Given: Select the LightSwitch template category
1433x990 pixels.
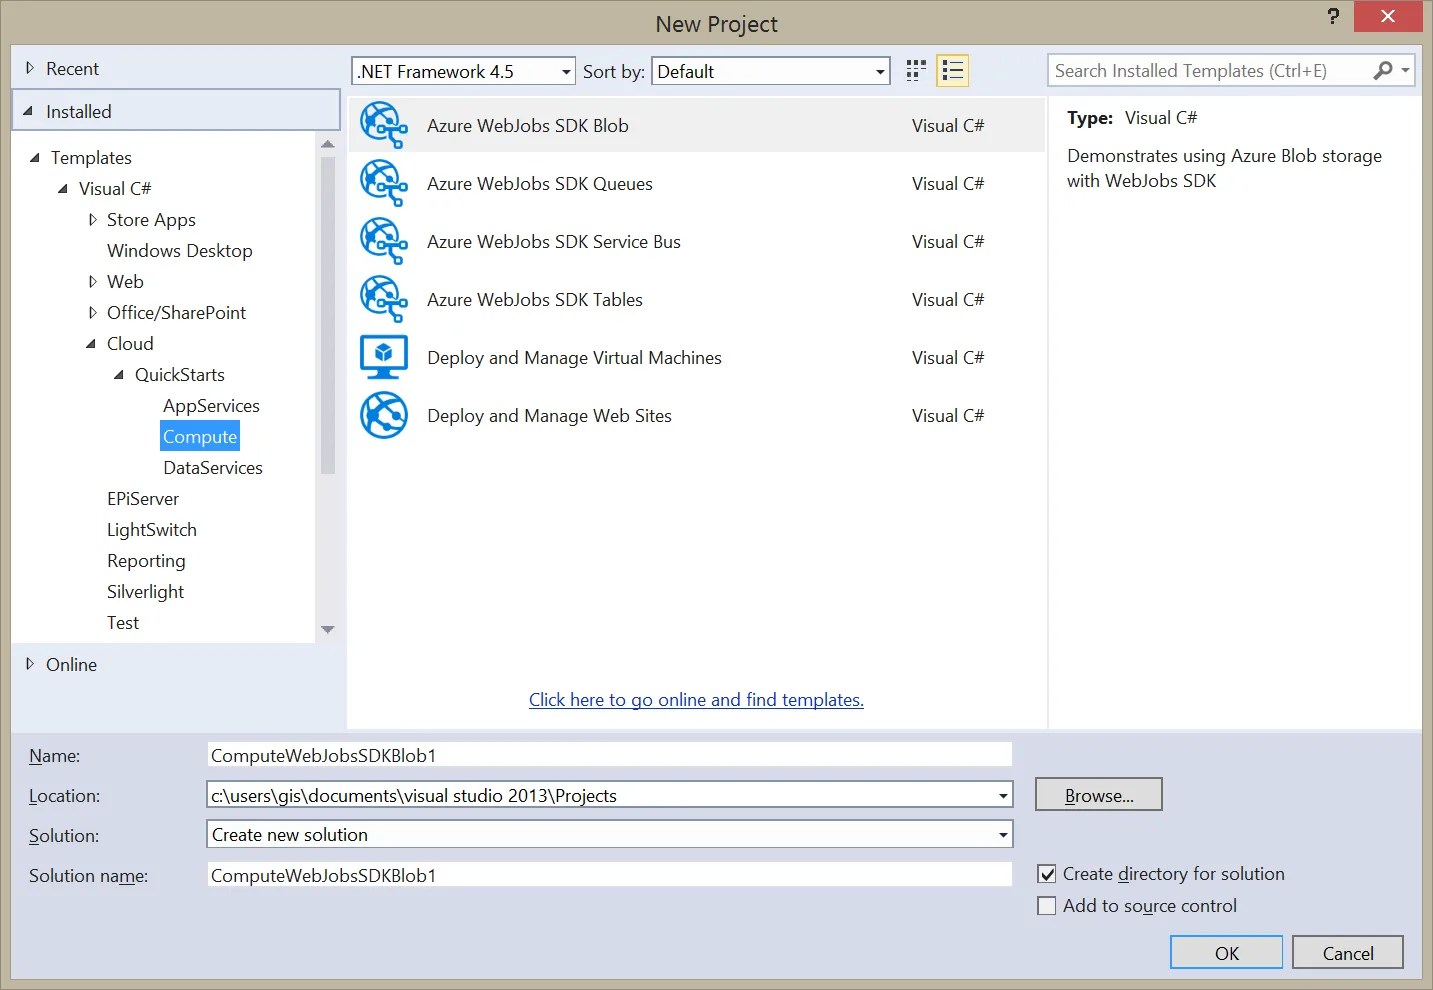Looking at the screenshot, I should [x=152, y=529].
